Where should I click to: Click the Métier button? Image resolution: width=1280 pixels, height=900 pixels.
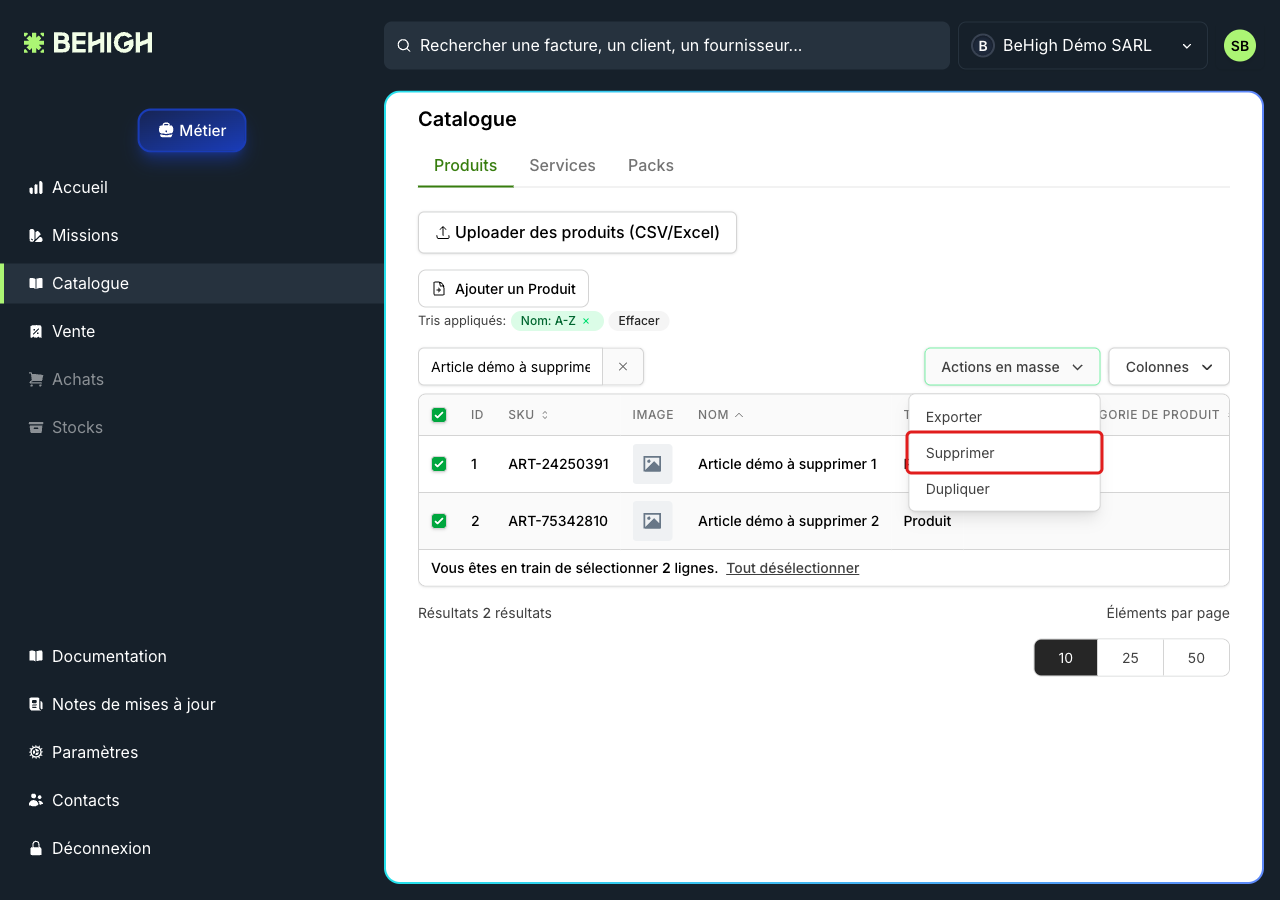click(x=192, y=131)
